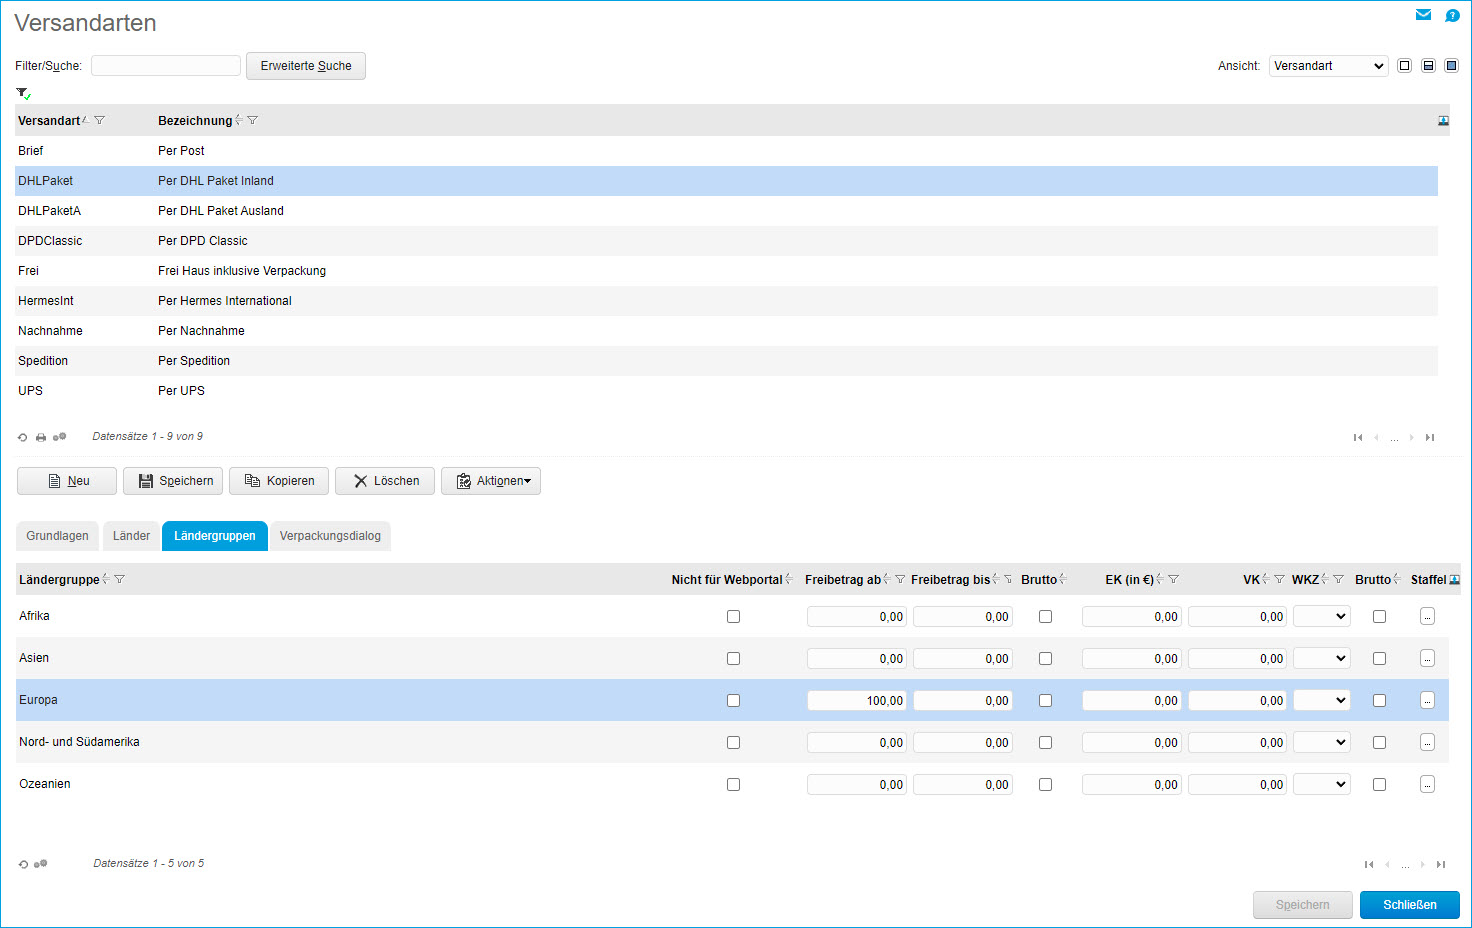Open the Ansicht dropdown
The image size is (1472, 928).
(x=1328, y=66)
